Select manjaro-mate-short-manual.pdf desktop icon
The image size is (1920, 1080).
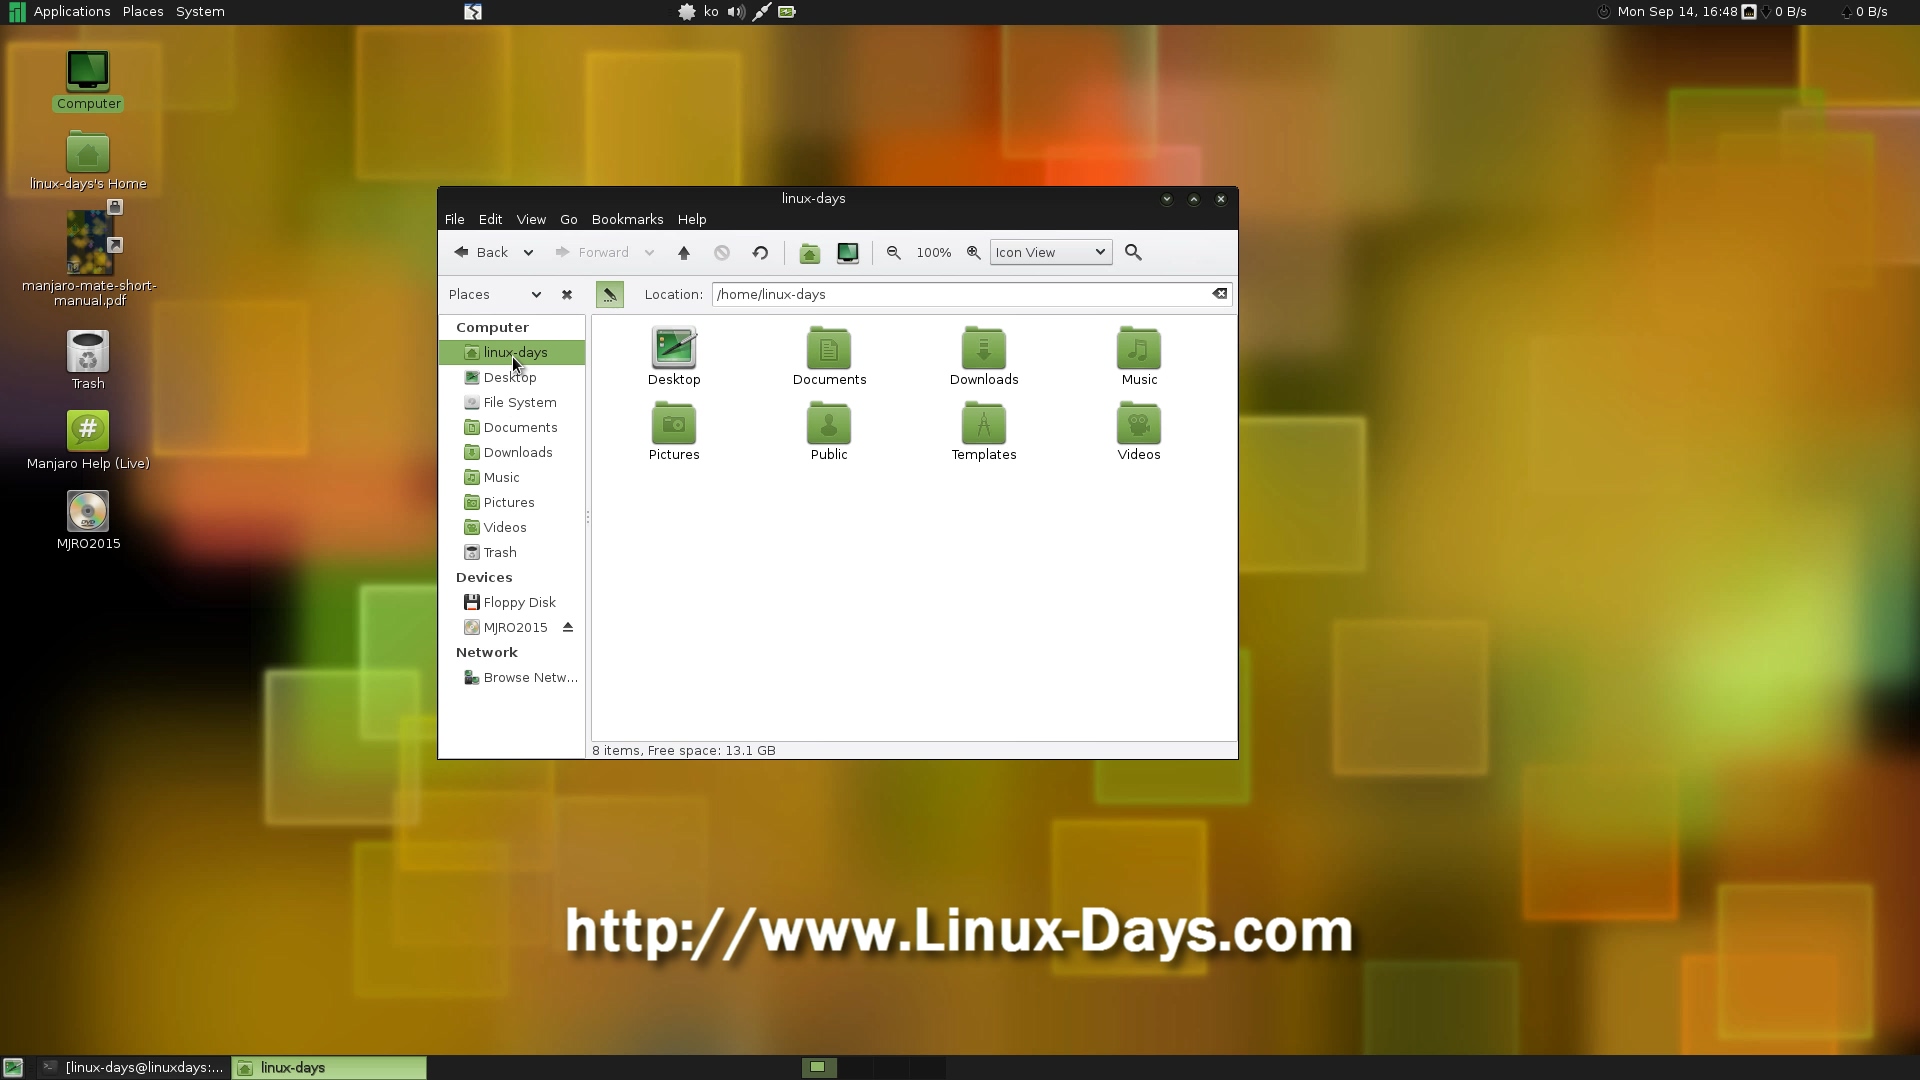(89, 256)
